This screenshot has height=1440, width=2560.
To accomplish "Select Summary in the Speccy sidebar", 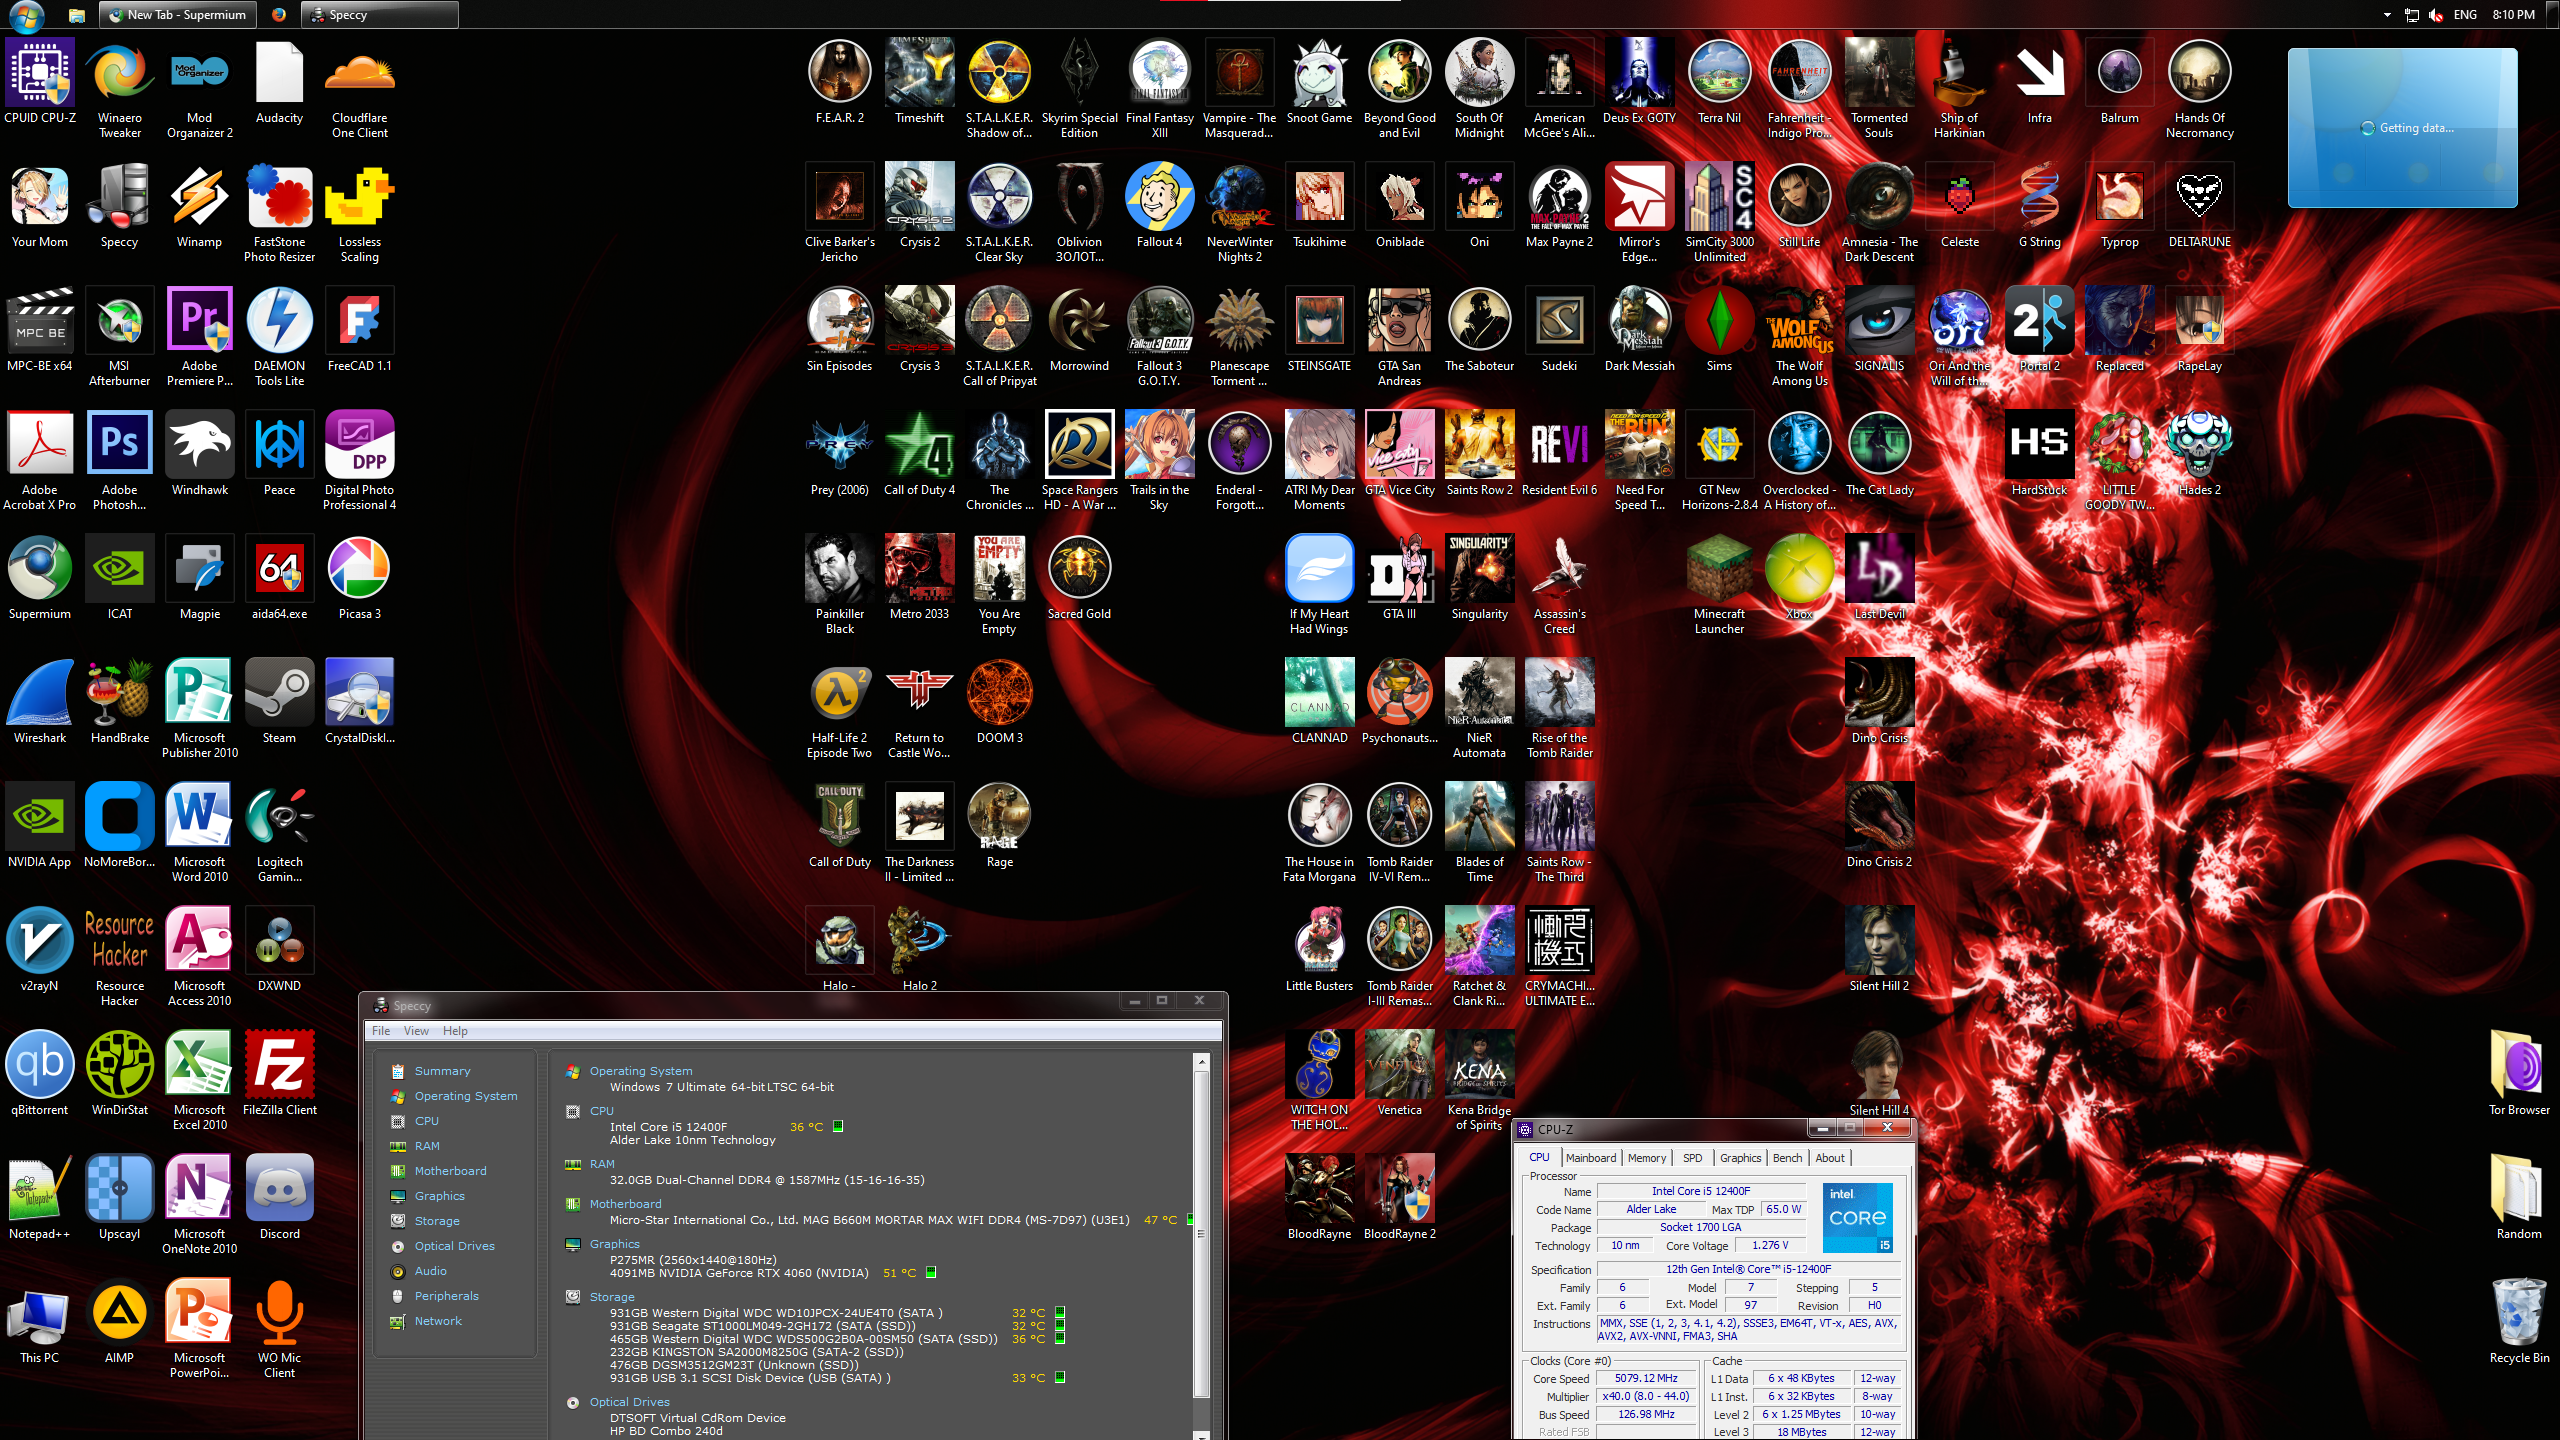I will tap(442, 1071).
